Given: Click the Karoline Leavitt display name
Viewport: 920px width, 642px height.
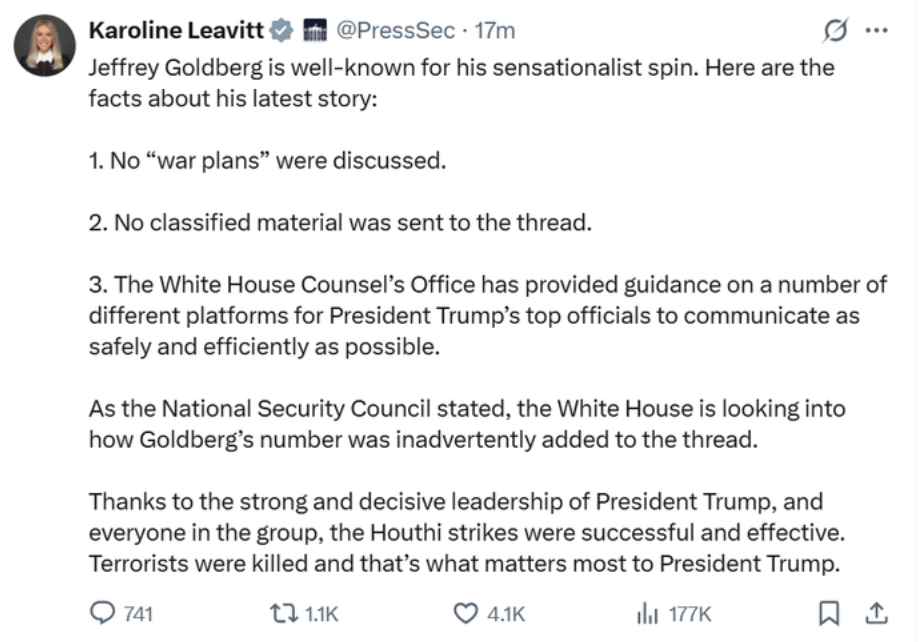Looking at the screenshot, I should tap(176, 31).
